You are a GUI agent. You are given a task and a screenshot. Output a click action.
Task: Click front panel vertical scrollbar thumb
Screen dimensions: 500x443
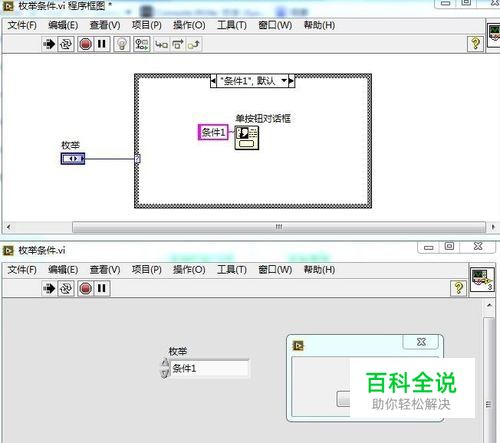click(489, 380)
